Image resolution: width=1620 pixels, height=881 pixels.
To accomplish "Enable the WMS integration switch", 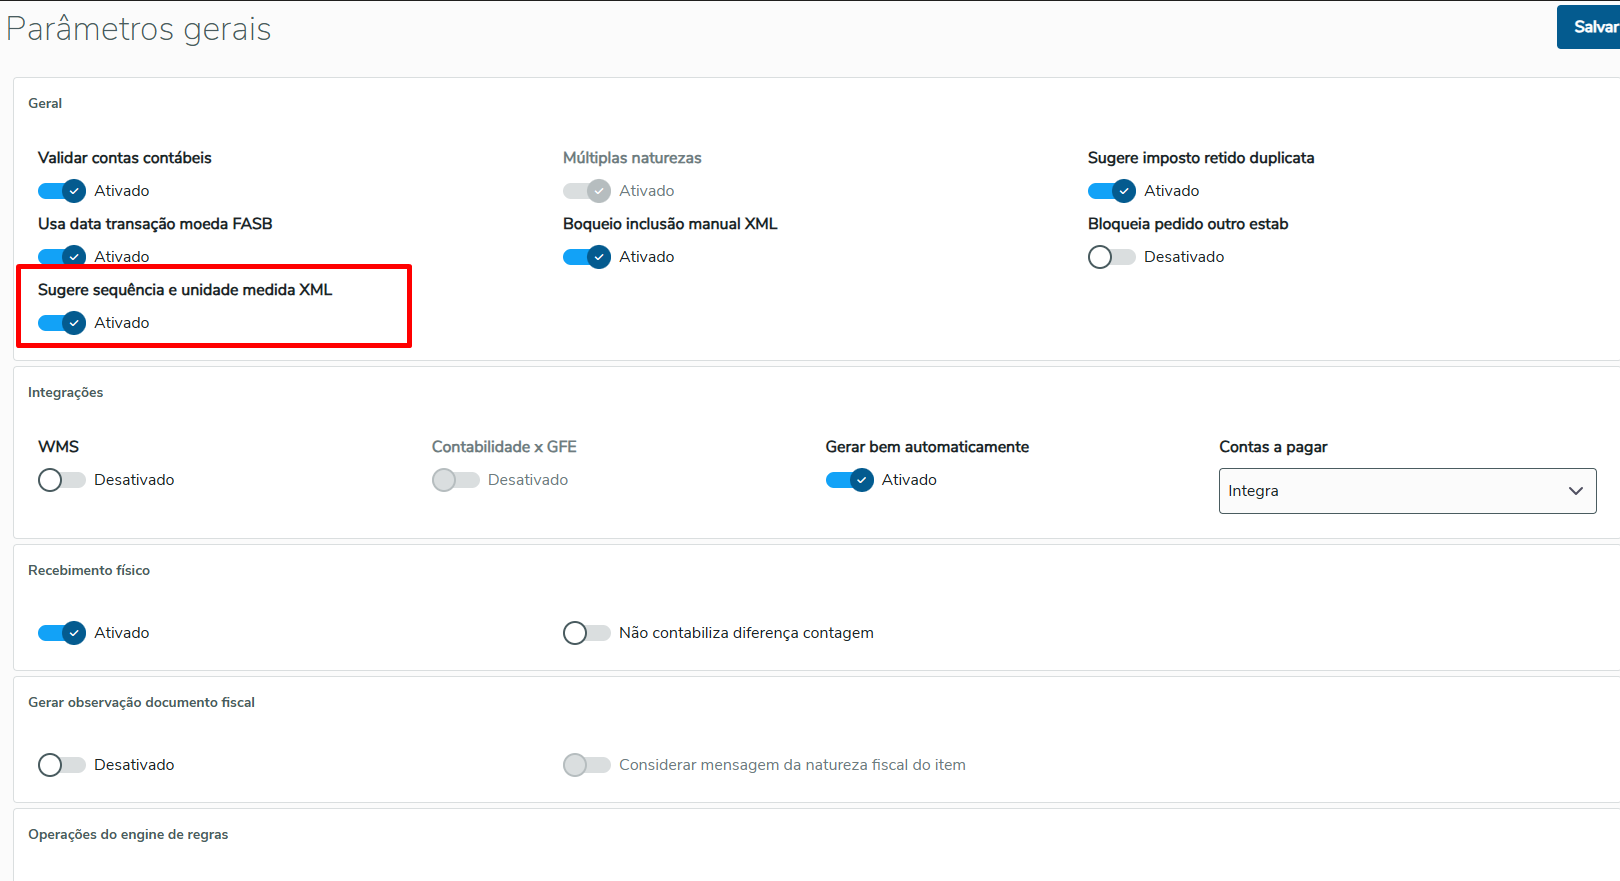I will point(62,480).
